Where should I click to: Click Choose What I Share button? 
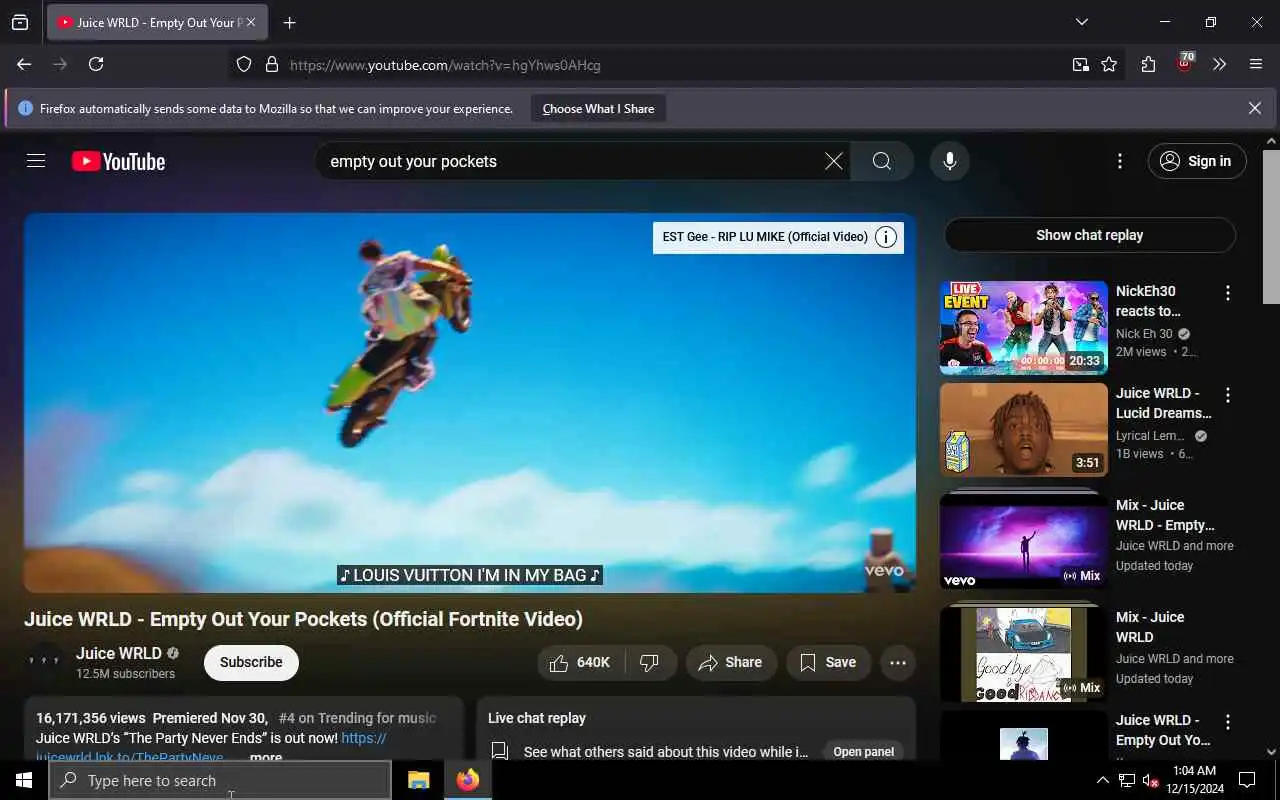(598, 109)
